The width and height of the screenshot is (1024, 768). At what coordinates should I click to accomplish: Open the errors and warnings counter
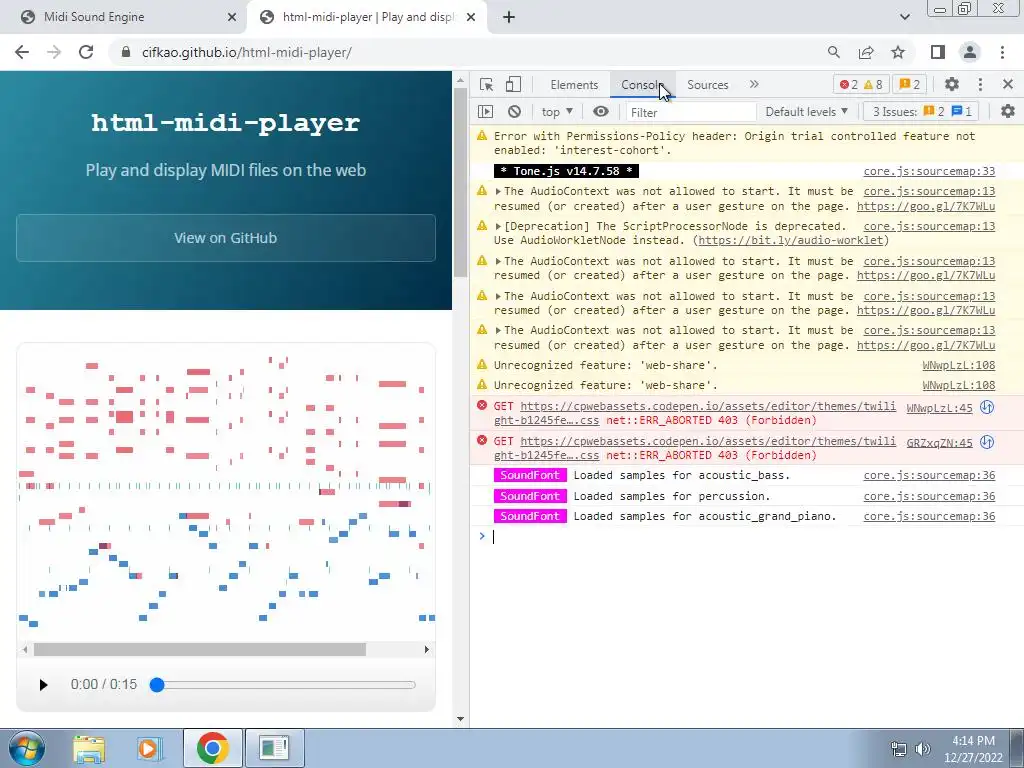tap(861, 85)
